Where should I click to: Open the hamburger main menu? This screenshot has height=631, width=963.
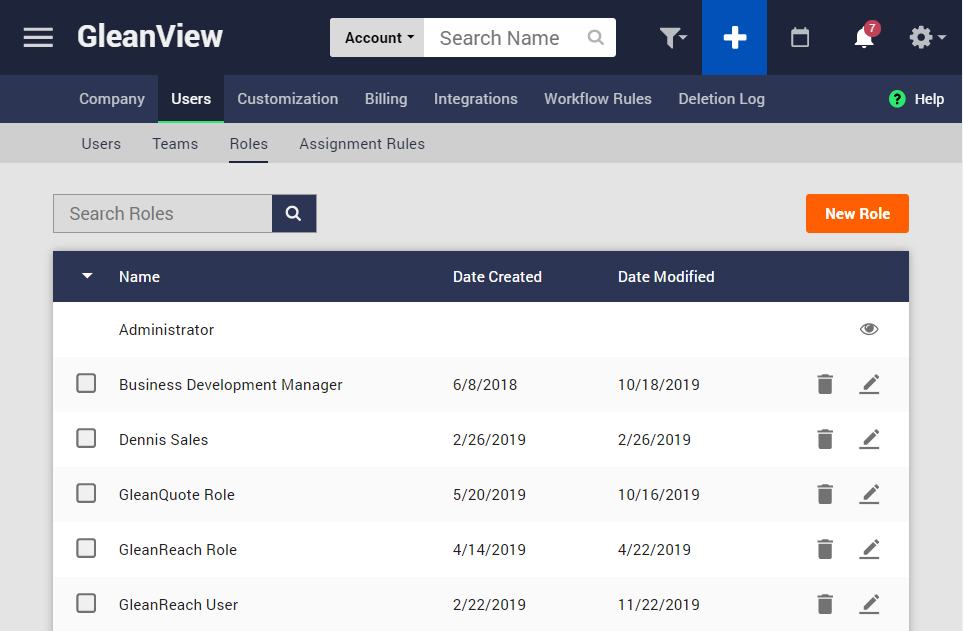tap(38, 38)
